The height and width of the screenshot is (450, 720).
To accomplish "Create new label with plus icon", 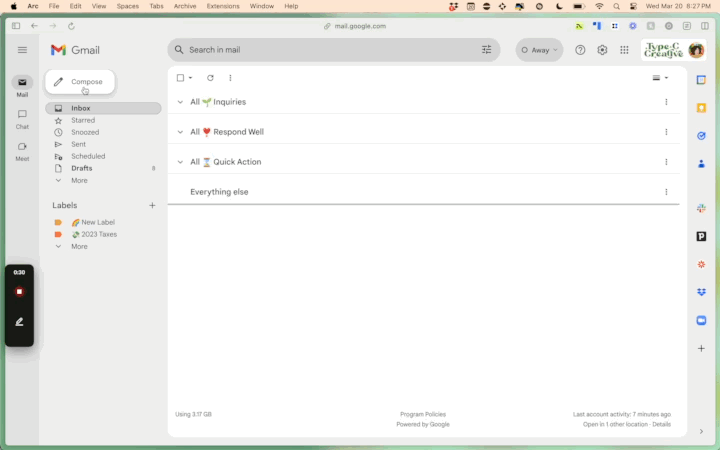I will [152, 205].
